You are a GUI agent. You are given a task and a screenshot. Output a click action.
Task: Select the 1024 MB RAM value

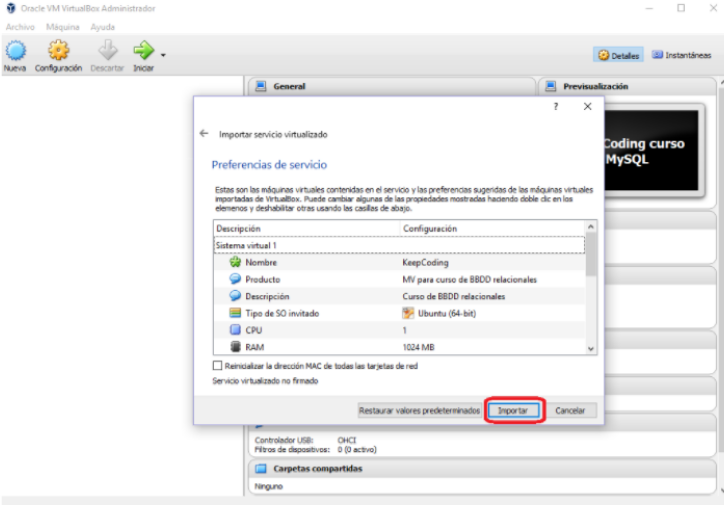coord(418,347)
